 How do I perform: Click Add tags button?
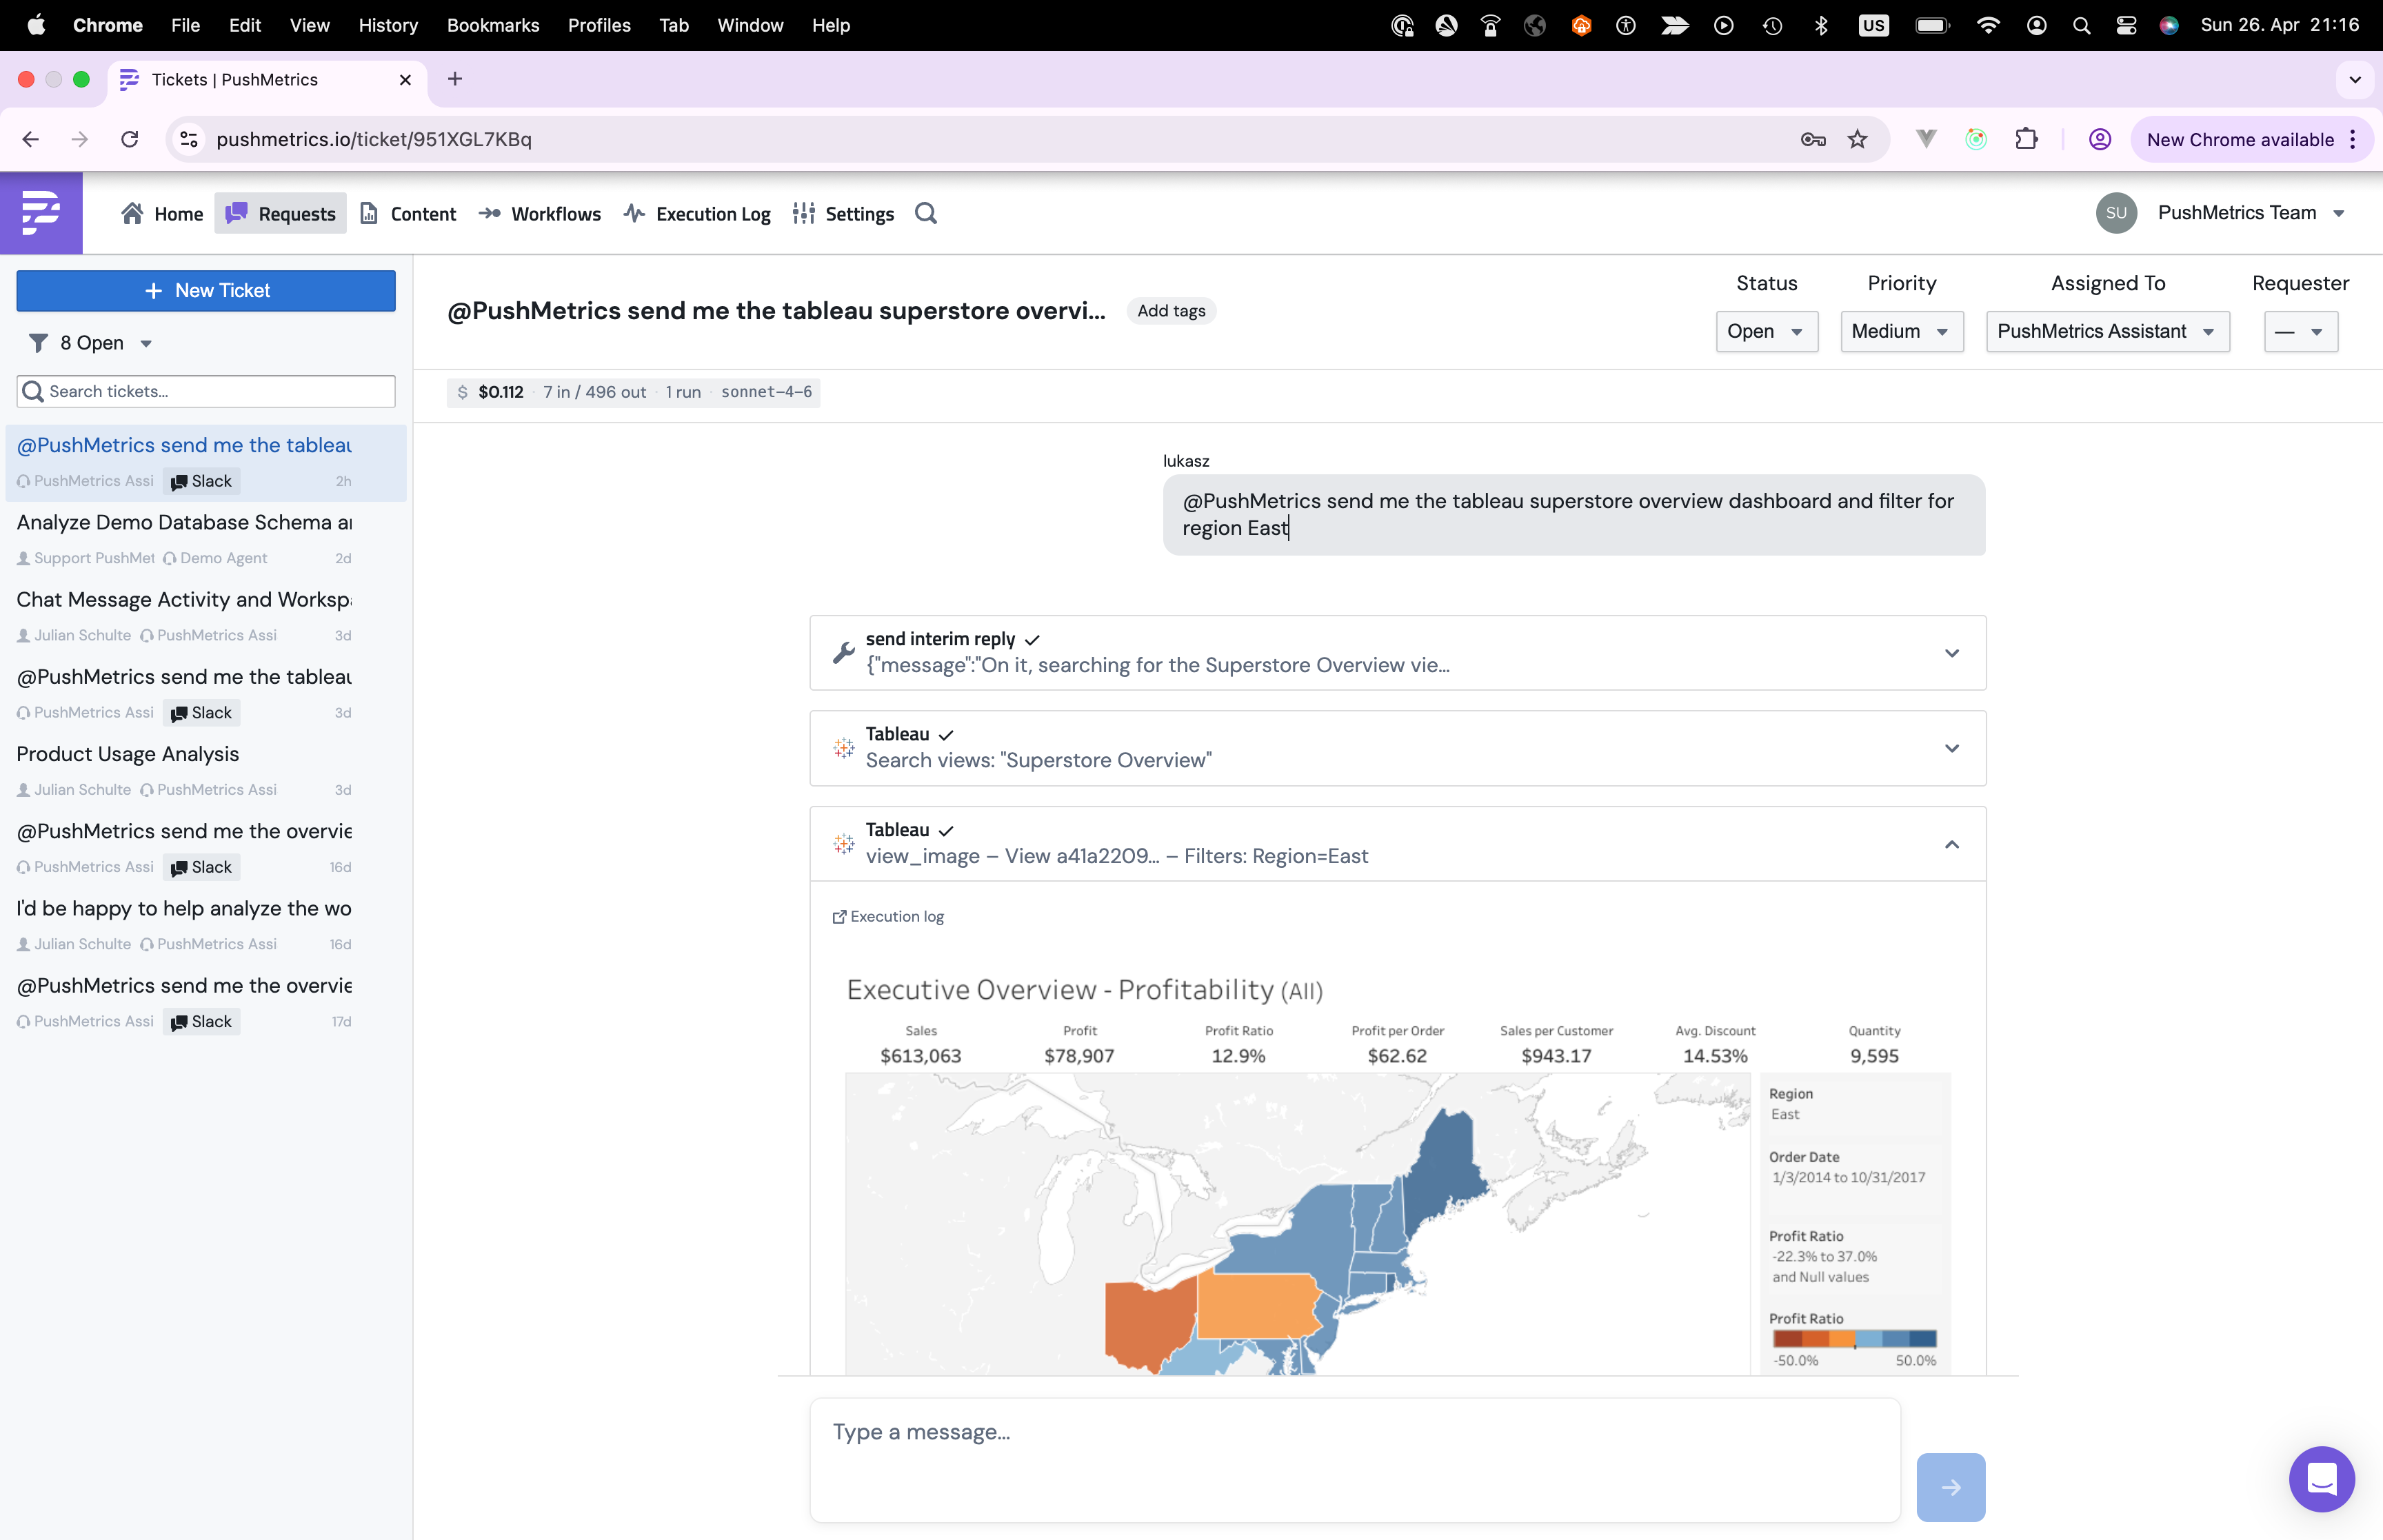(x=1171, y=311)
